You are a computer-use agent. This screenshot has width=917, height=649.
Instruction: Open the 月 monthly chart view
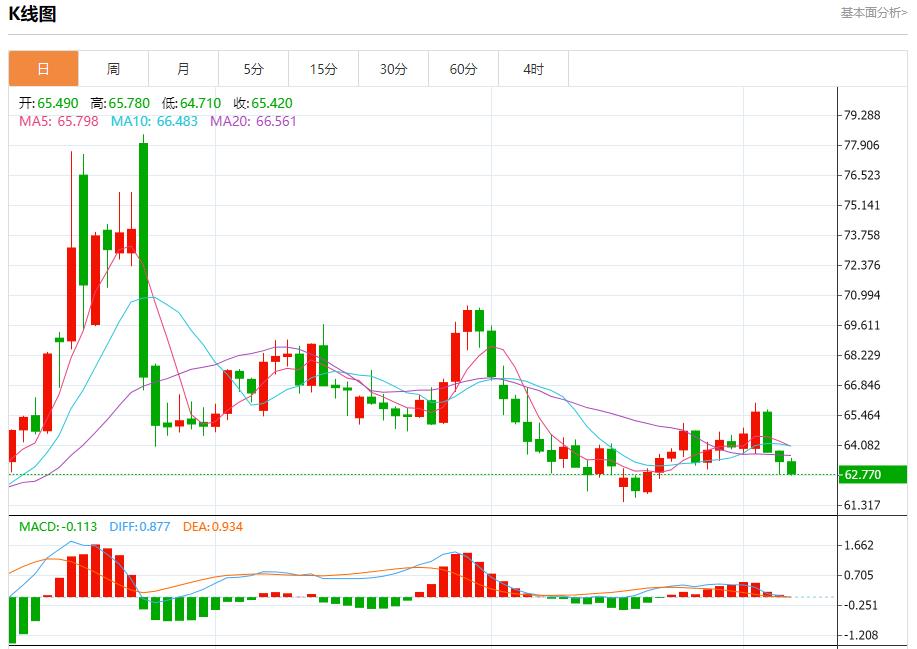click(x=183, y=68)
